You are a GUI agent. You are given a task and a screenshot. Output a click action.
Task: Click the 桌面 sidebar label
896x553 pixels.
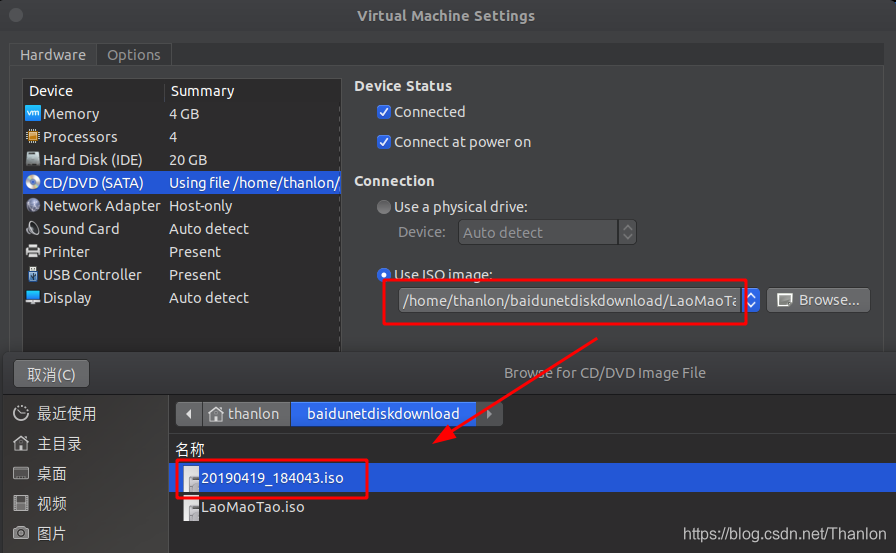(52, 473)
